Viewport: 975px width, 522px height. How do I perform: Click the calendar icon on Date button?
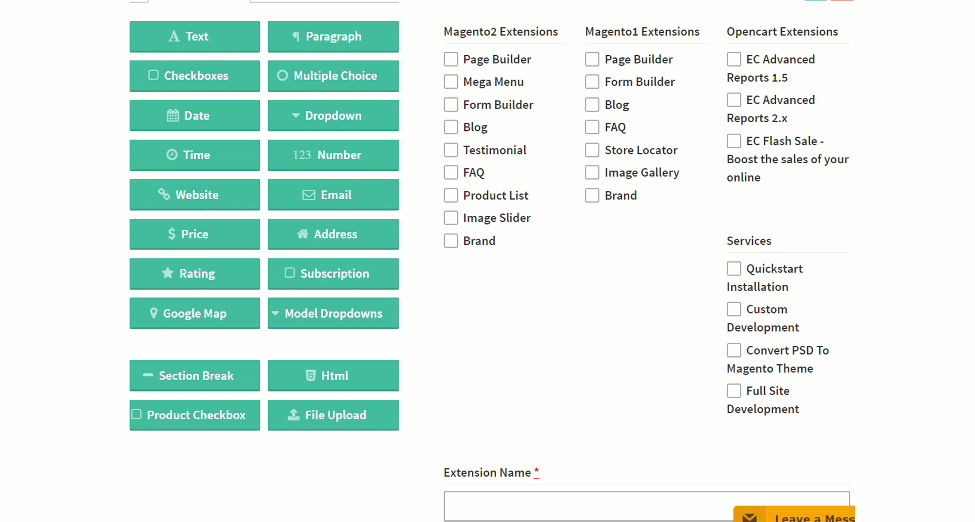[x=173, y=116]
